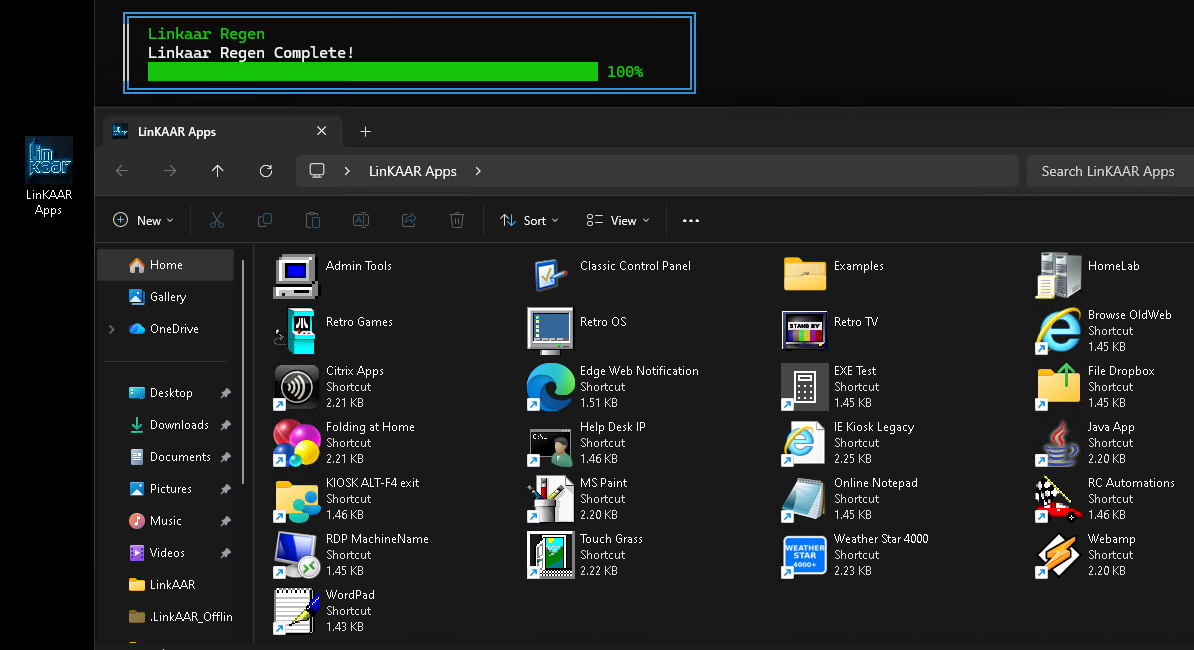Select the EXE Test calculator icon
The height and width of the screenshot is (650, 1194).
point(804,387)
